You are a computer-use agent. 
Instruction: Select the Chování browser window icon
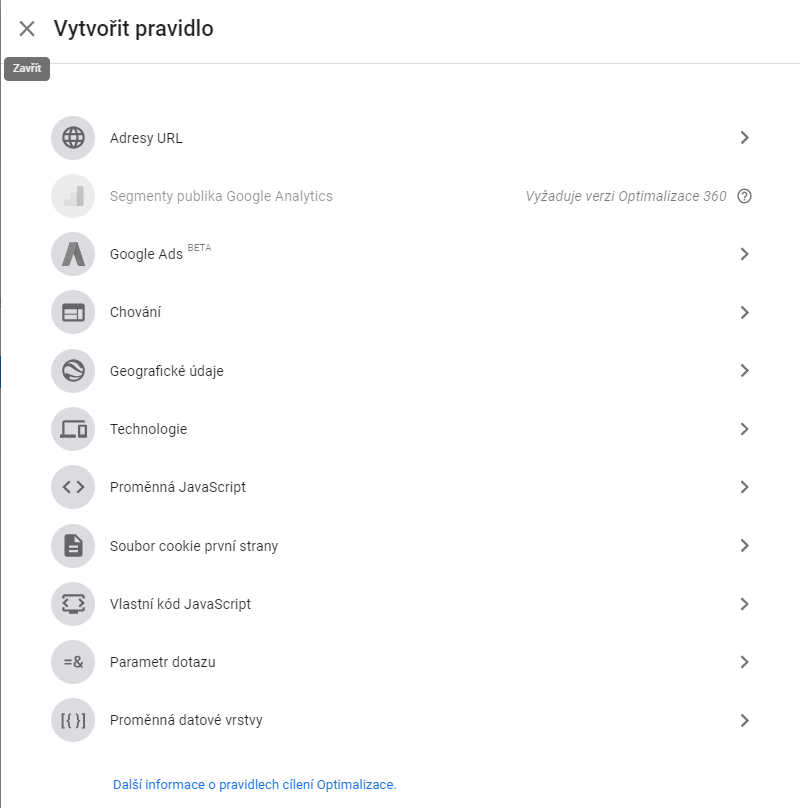pos(73,312)
